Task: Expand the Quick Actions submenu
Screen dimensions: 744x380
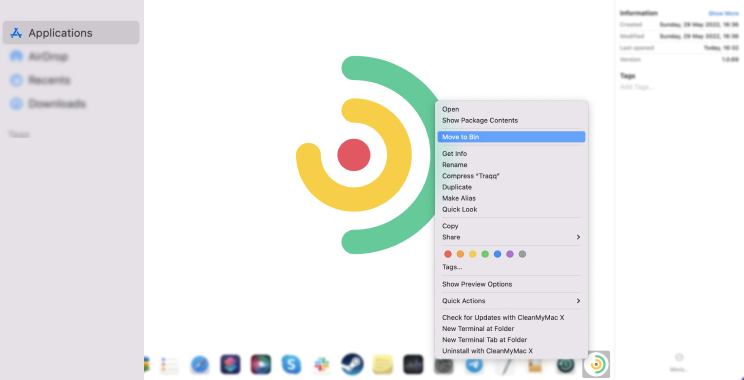Action: (511, 301)
